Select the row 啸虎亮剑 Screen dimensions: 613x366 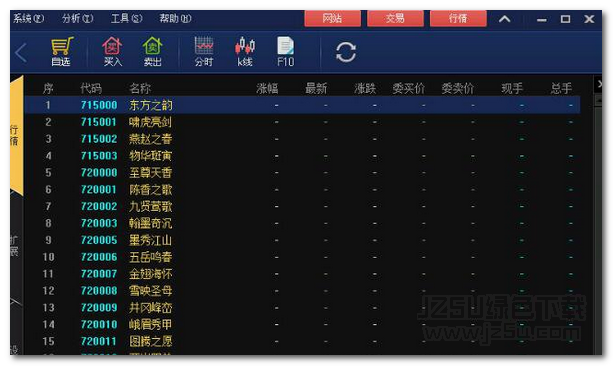pyautogui.click(x=302, y=122)
